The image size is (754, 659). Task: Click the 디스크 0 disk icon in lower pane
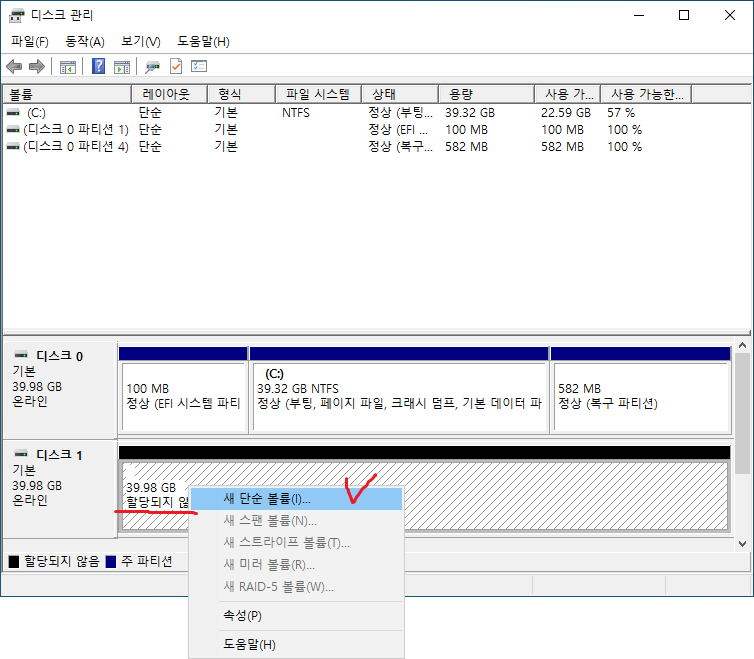tap(21, 355)
